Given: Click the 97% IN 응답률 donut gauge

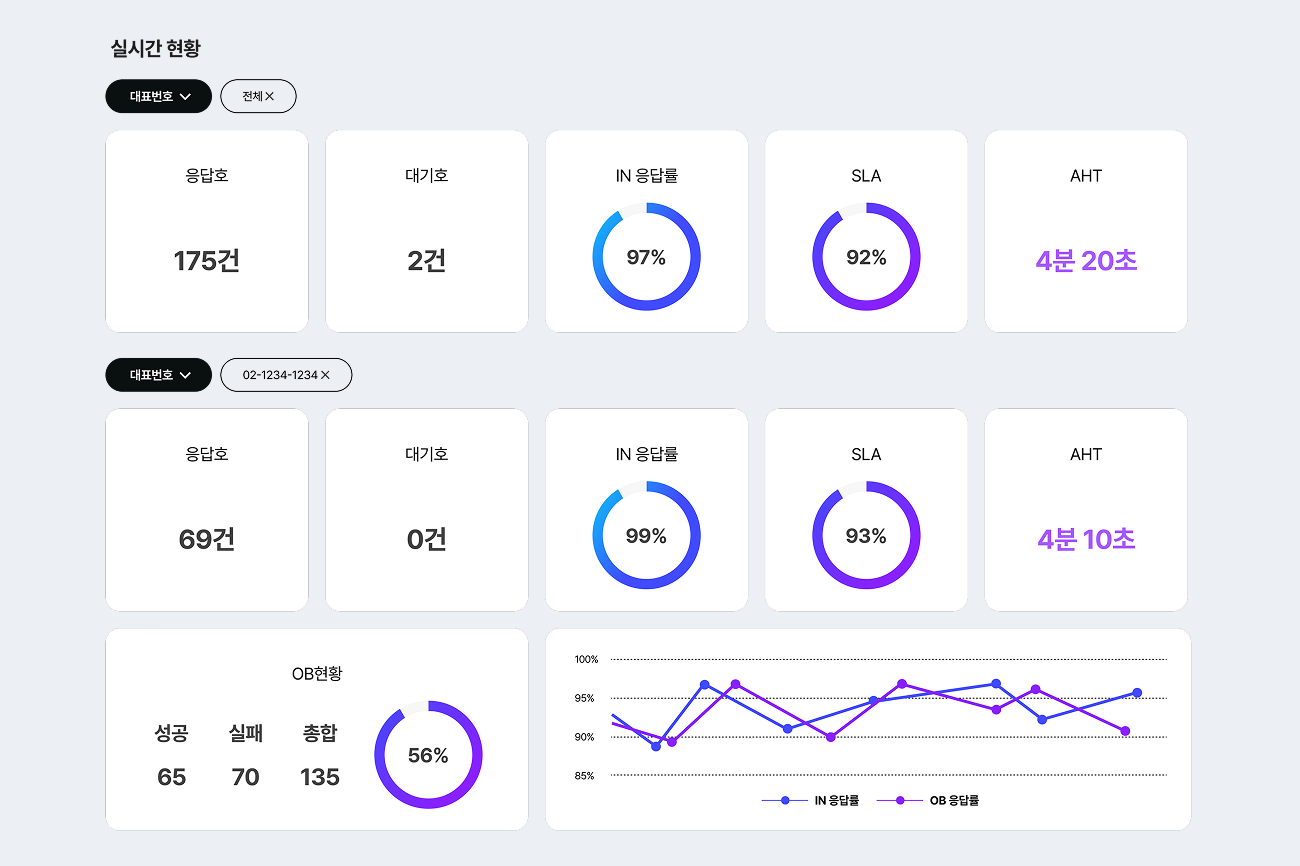Looking at the screenshot, I should click(646, 257).
